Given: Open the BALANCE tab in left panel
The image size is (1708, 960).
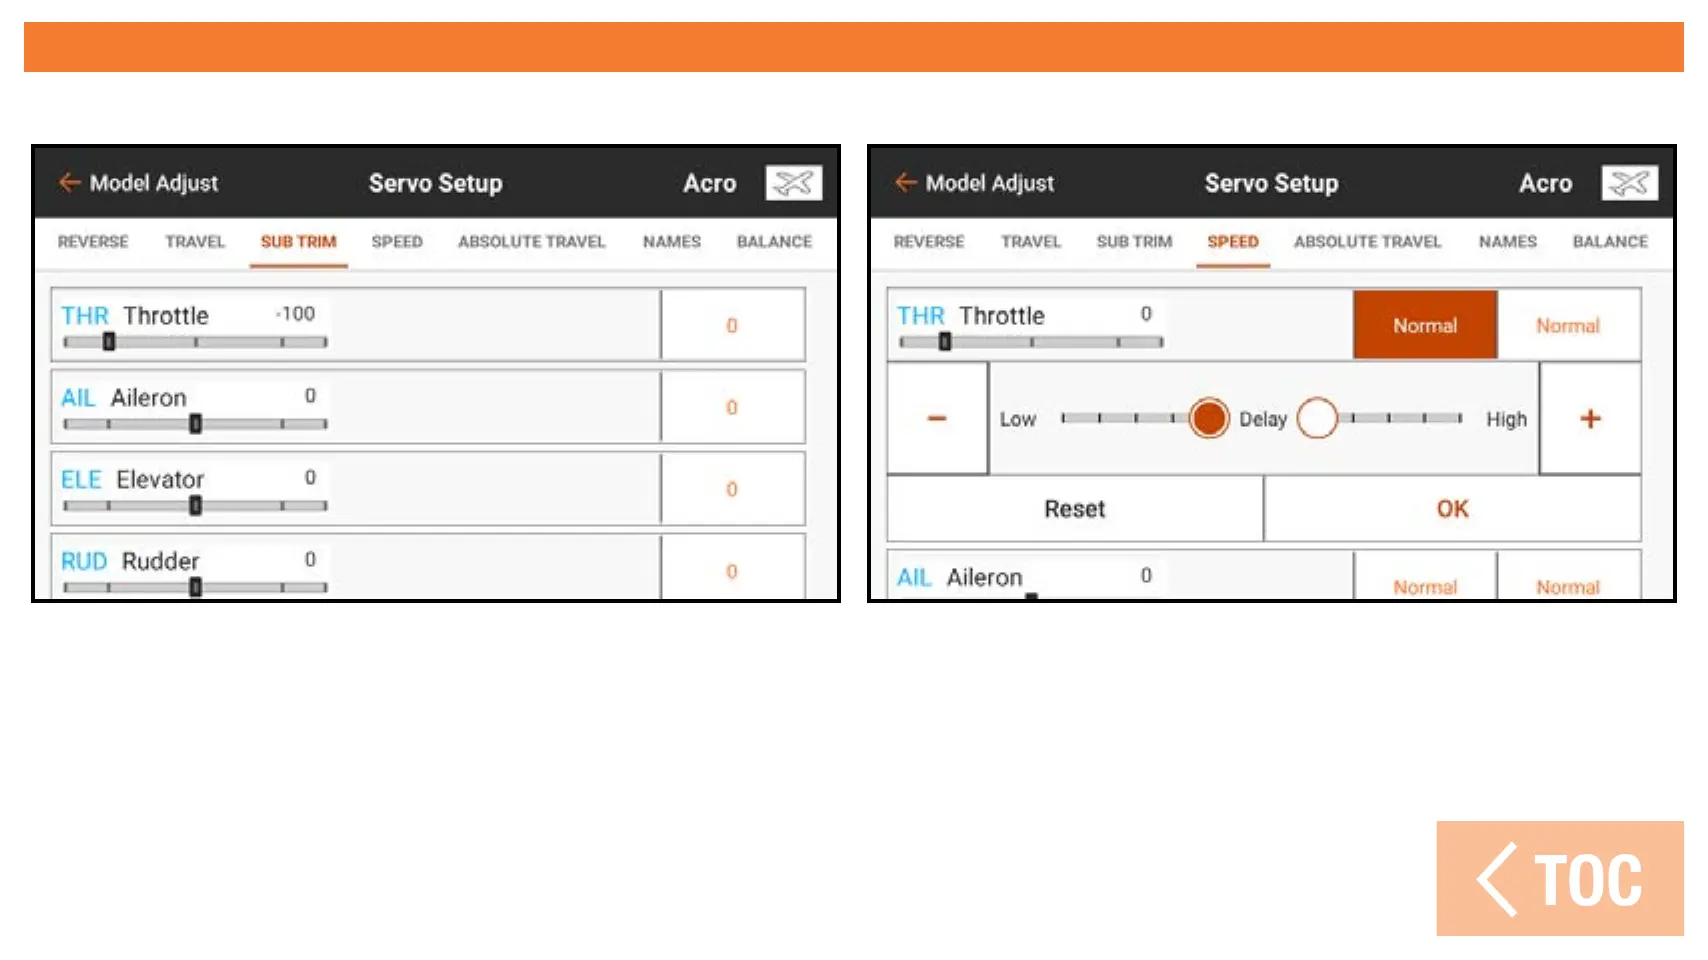Looking at the screenshot, I should (x=774, y=242).
